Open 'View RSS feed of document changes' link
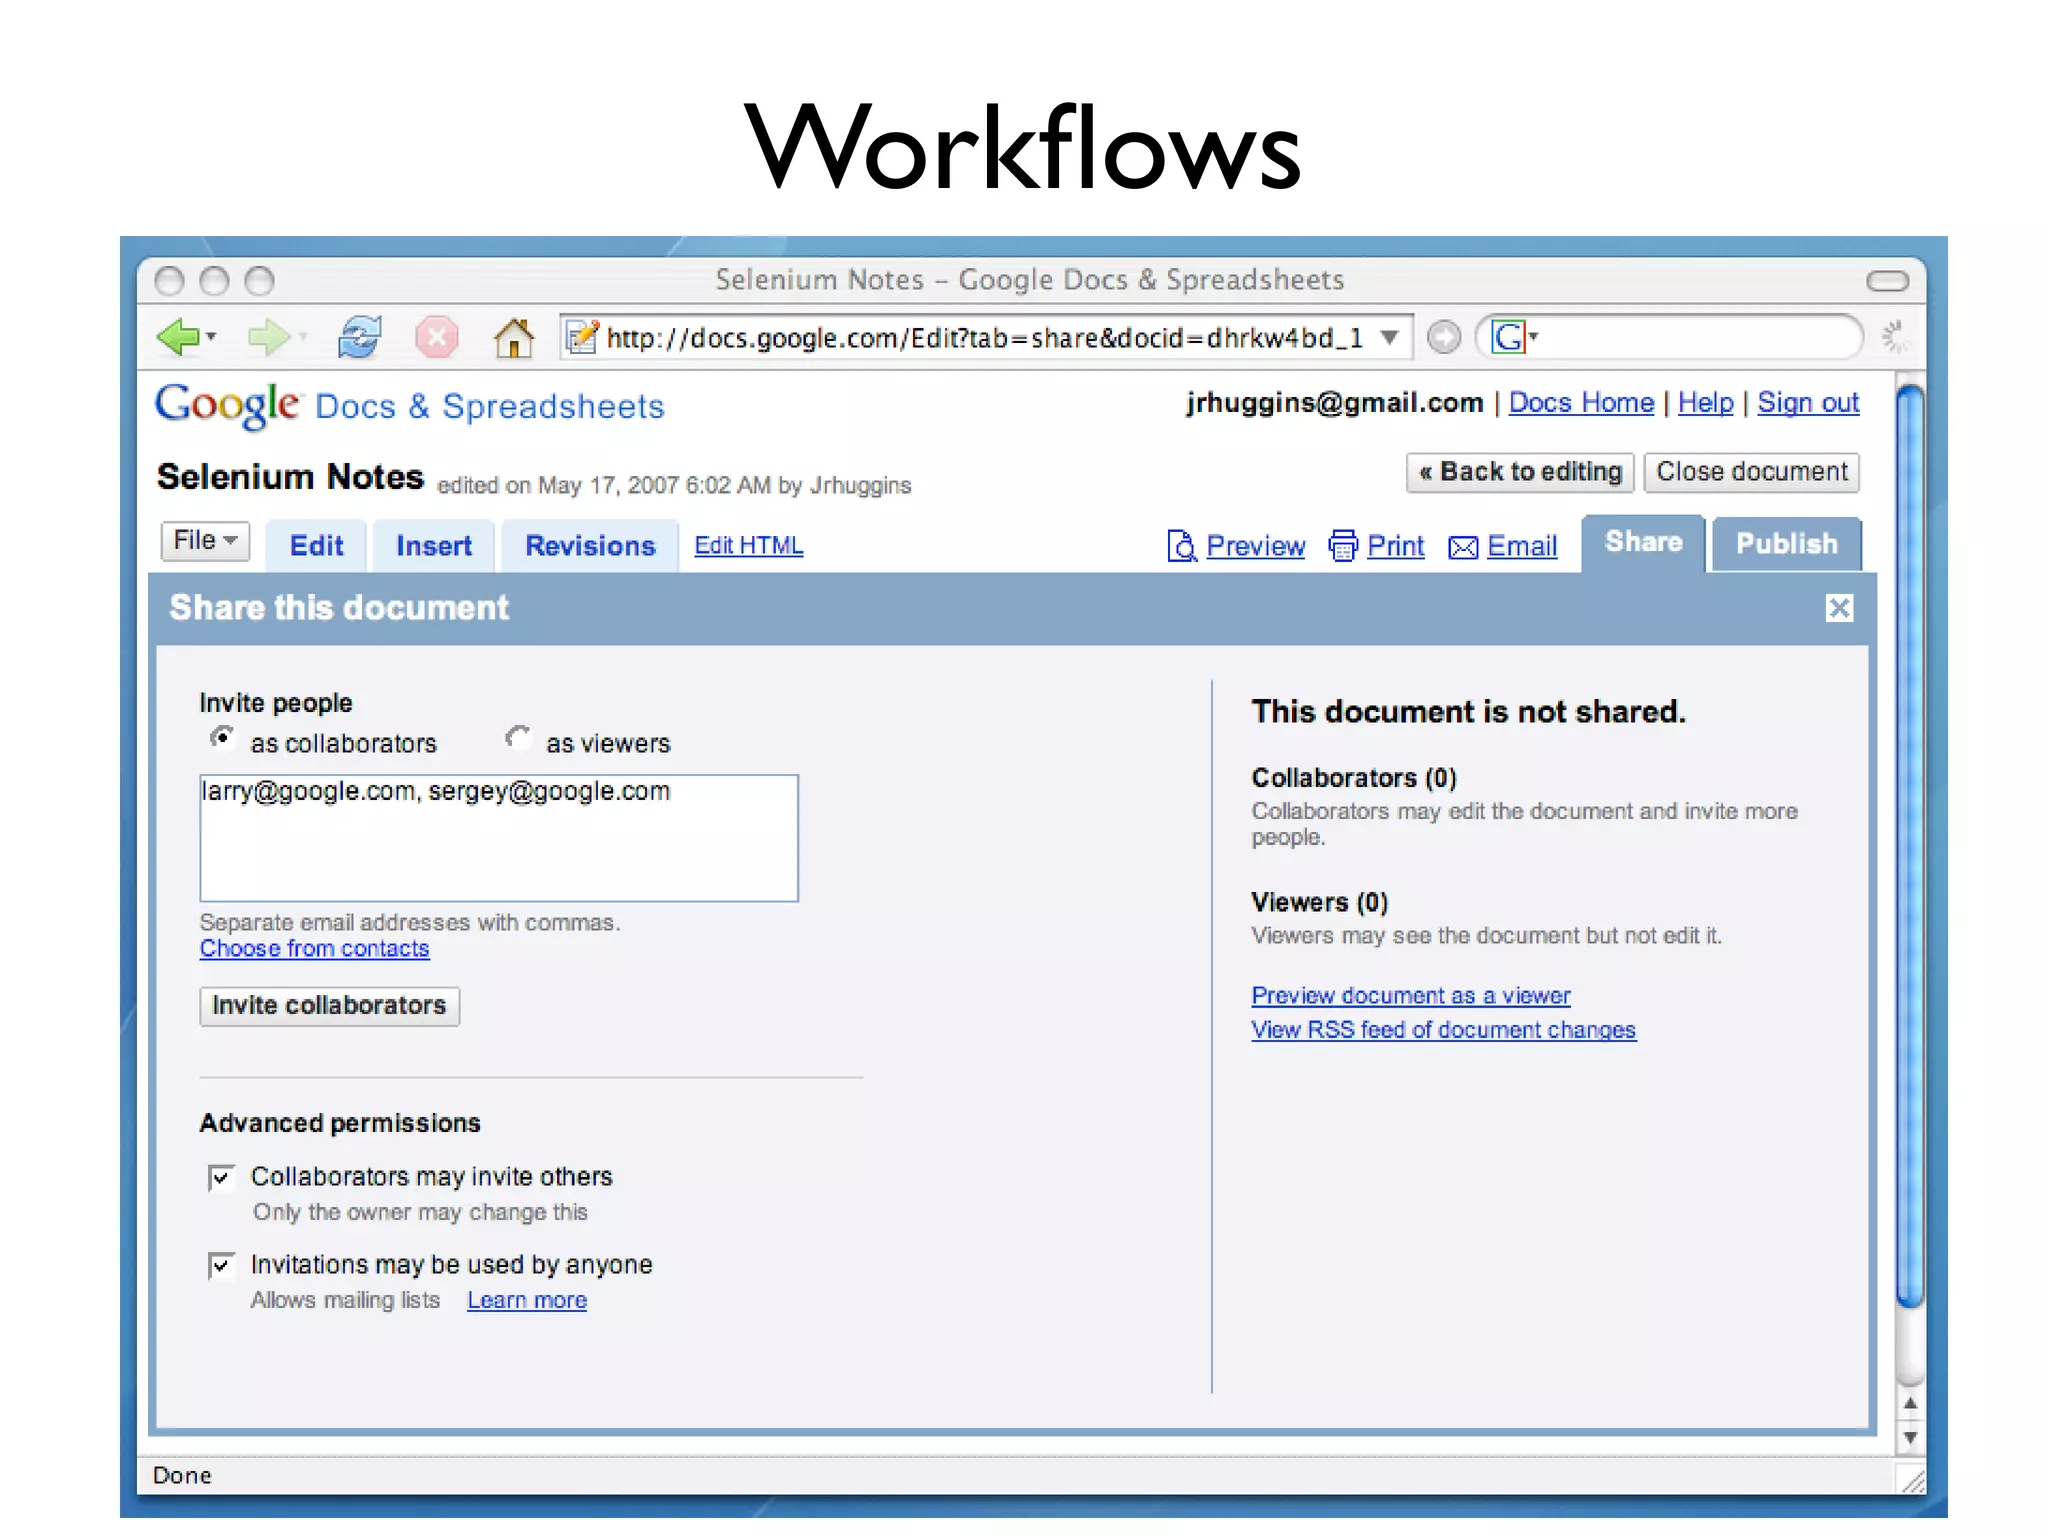This screenshot has height=1536, width=2048. click(x=1443, y=1030)
